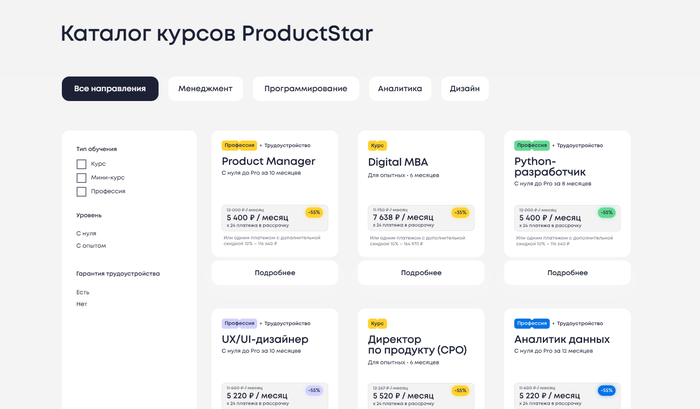Open the Программирование category tab
Viewport: 700px width, 409px height.
click(x=305, y=89)
